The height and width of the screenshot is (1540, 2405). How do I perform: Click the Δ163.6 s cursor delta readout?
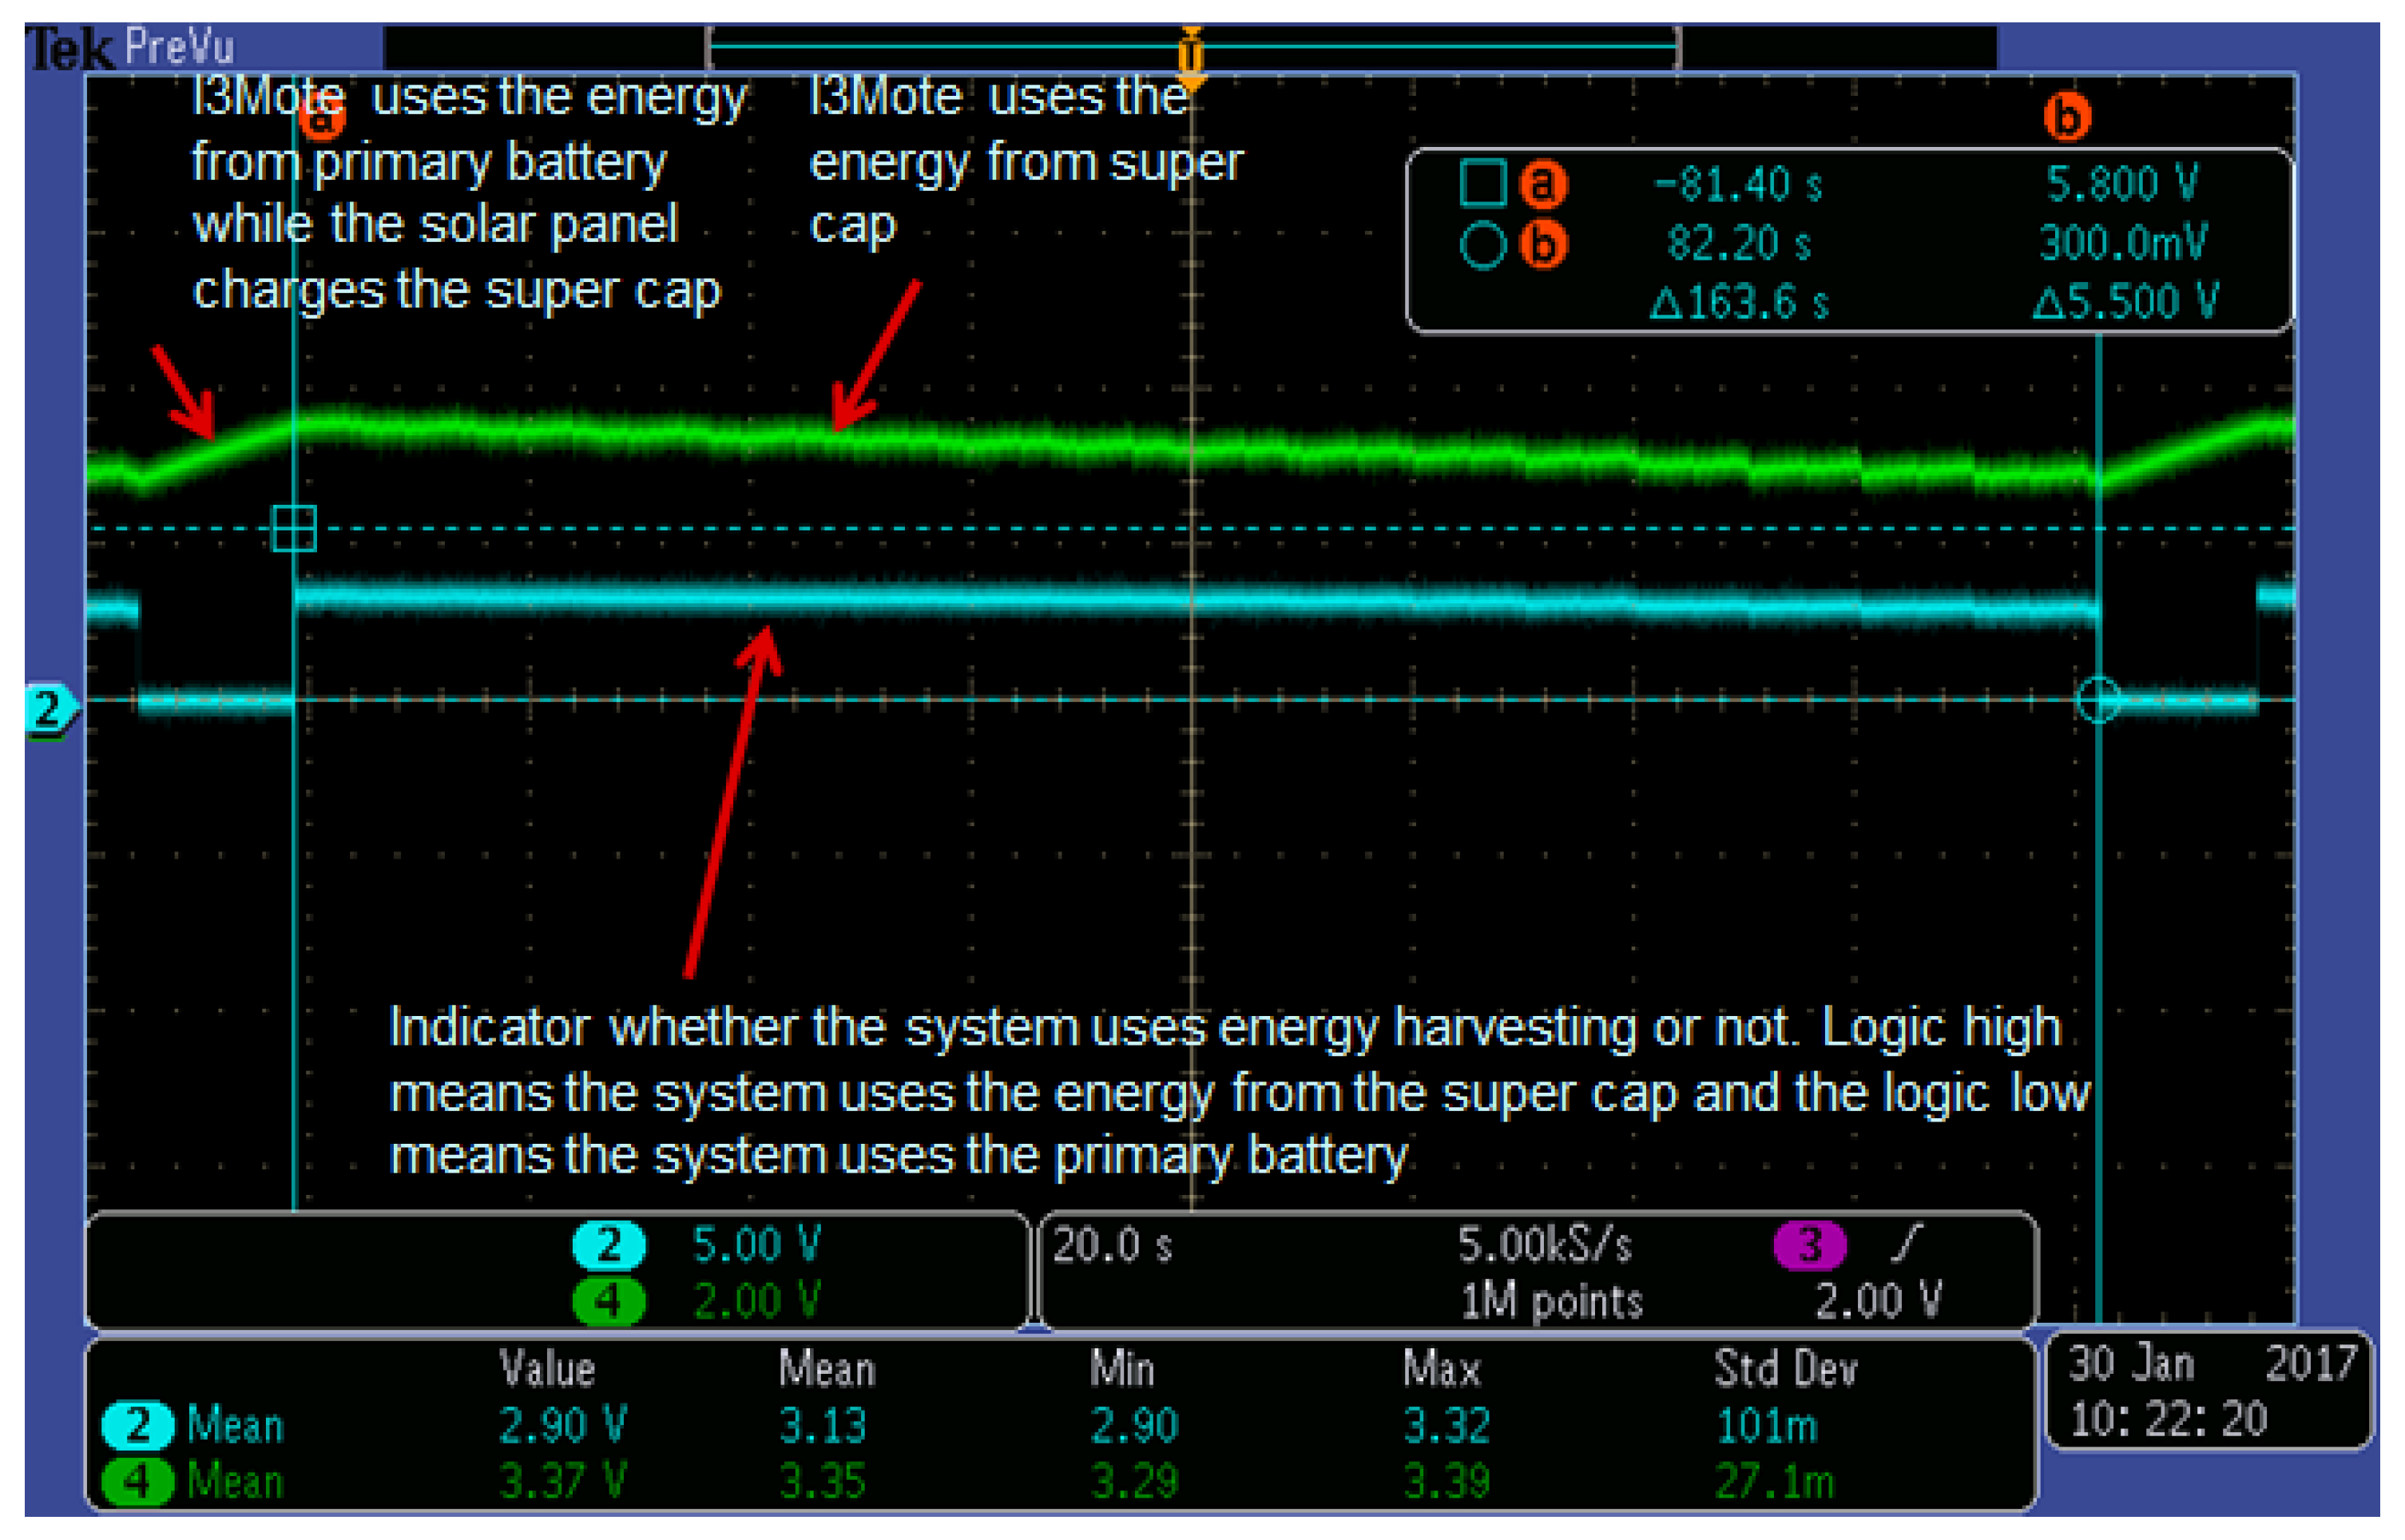(x=1738, y=302)
